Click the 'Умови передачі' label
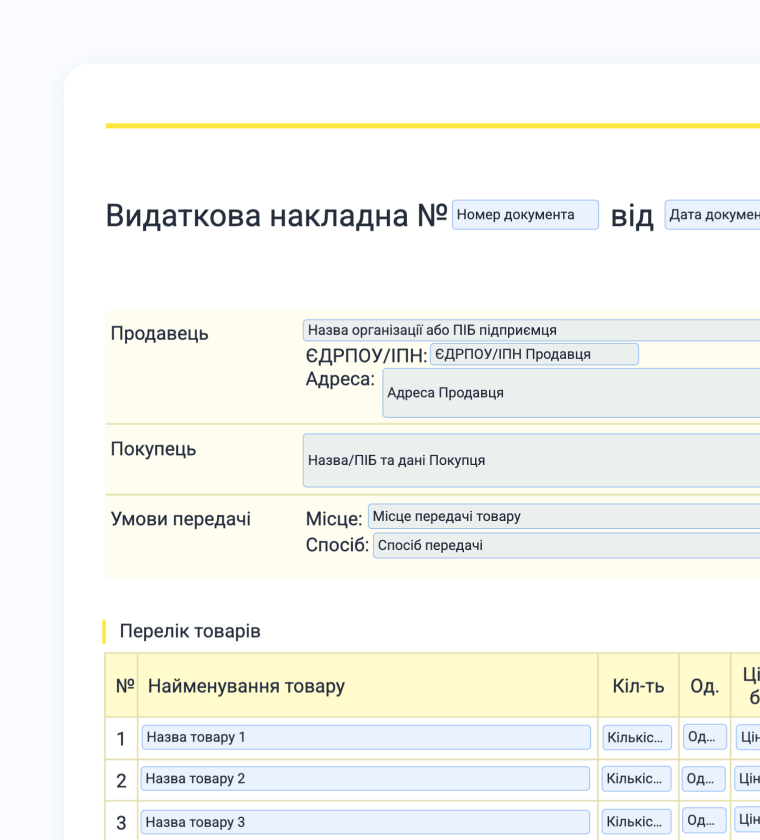Image resolution: width=760 pixels, height=840 pixels. coord(180,519)
